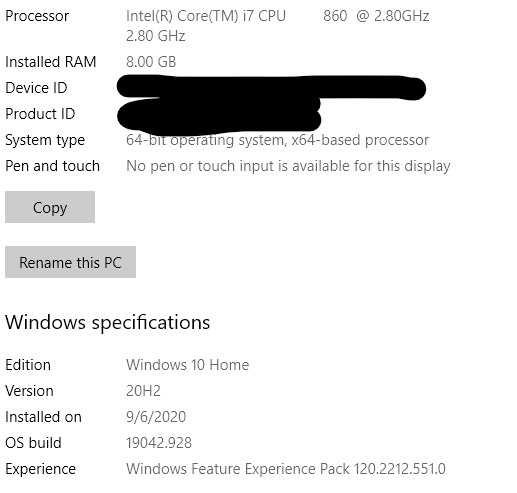Click the blacked-out Device ID value
This screenshot has width=517, height=493.
[x=271, y=87]
